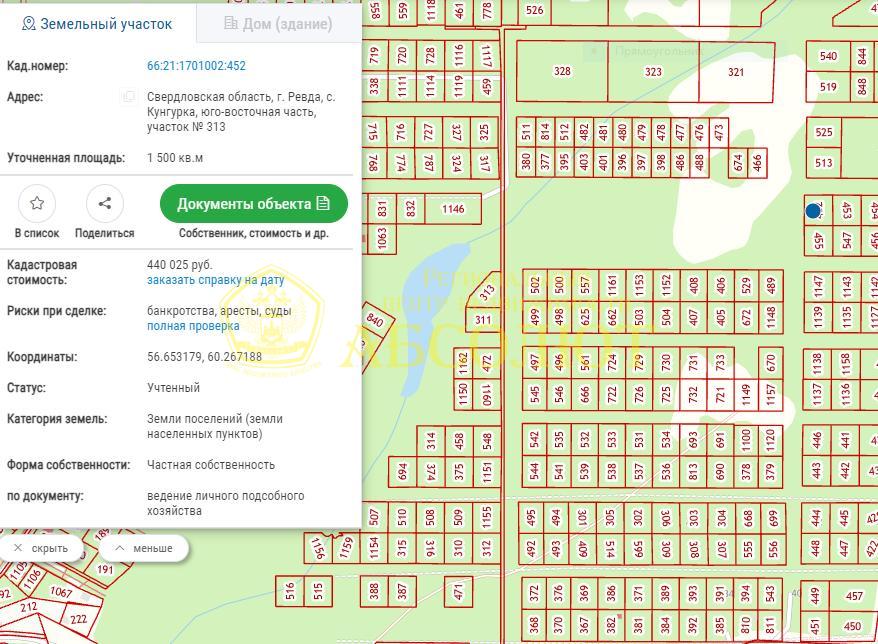Select parcel 519 on the map

tap(828, 86)
